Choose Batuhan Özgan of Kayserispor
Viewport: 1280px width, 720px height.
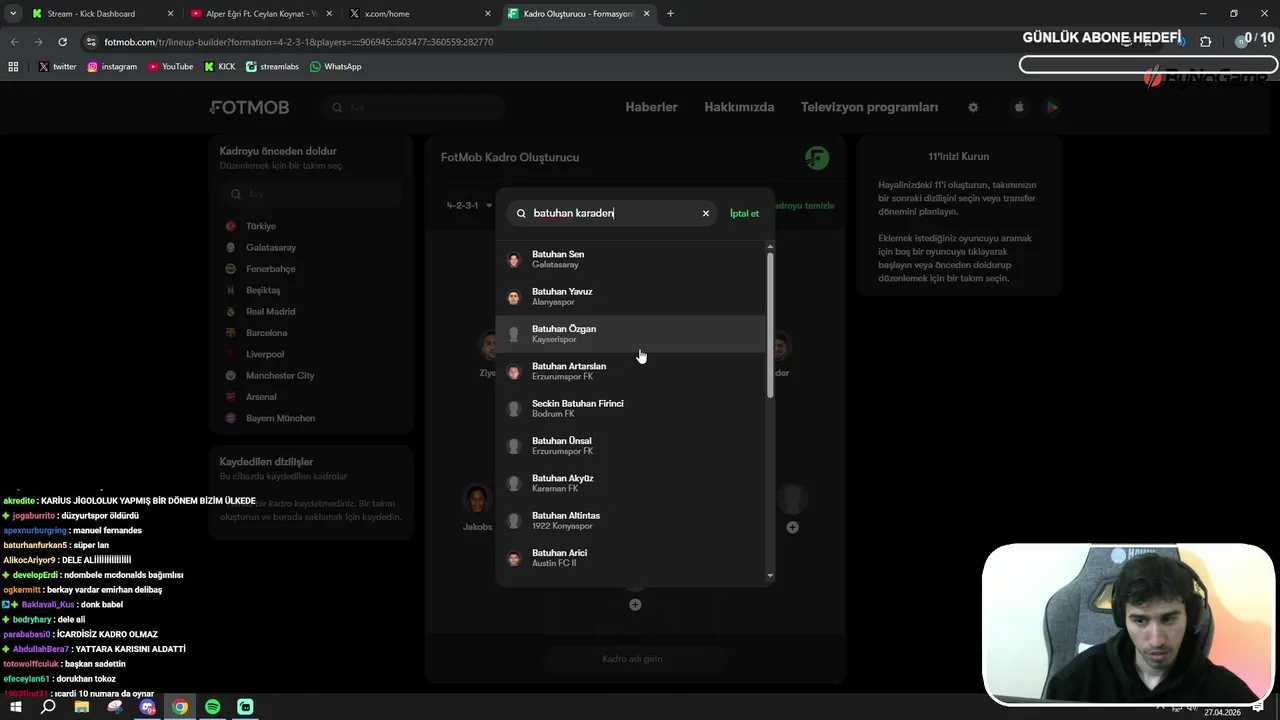[631, 334]
